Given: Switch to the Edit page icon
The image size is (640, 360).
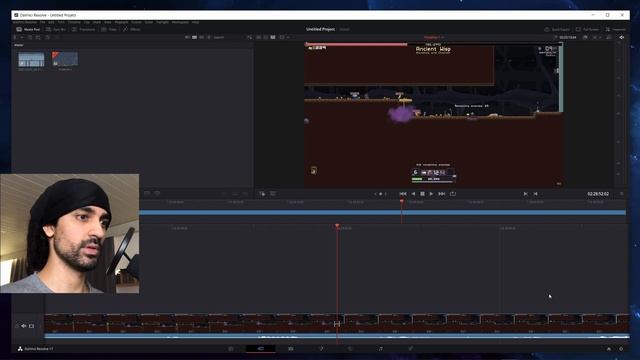Looking at the screenshot, I should point(291,349).
